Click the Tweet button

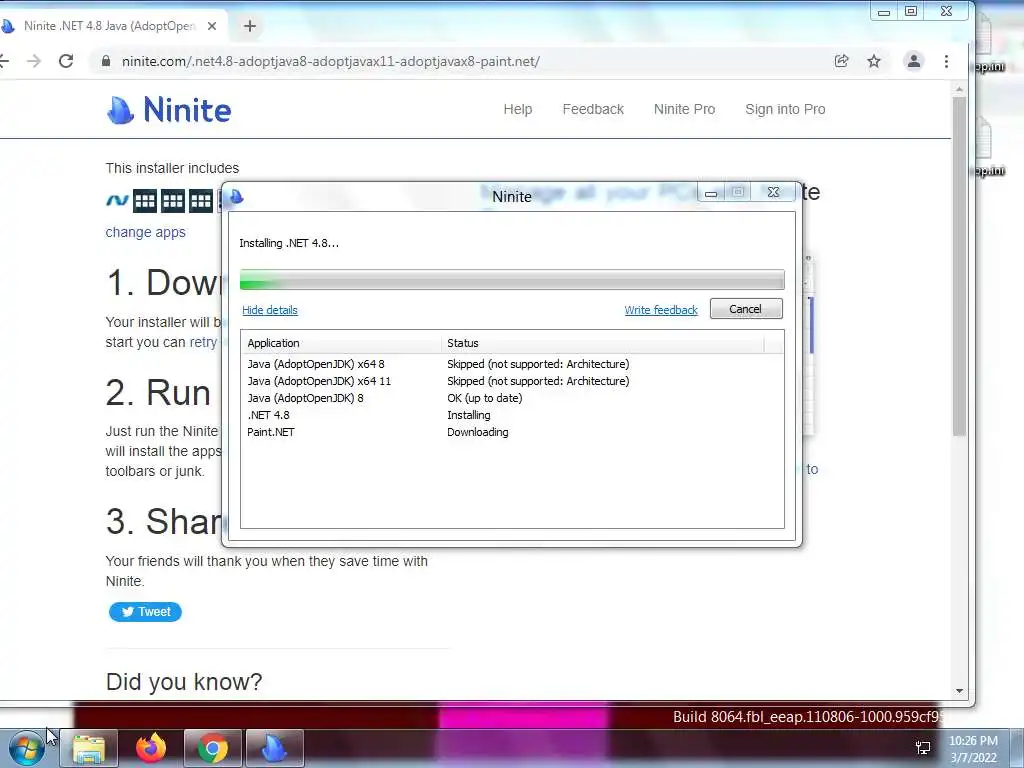tap(145, 612)
